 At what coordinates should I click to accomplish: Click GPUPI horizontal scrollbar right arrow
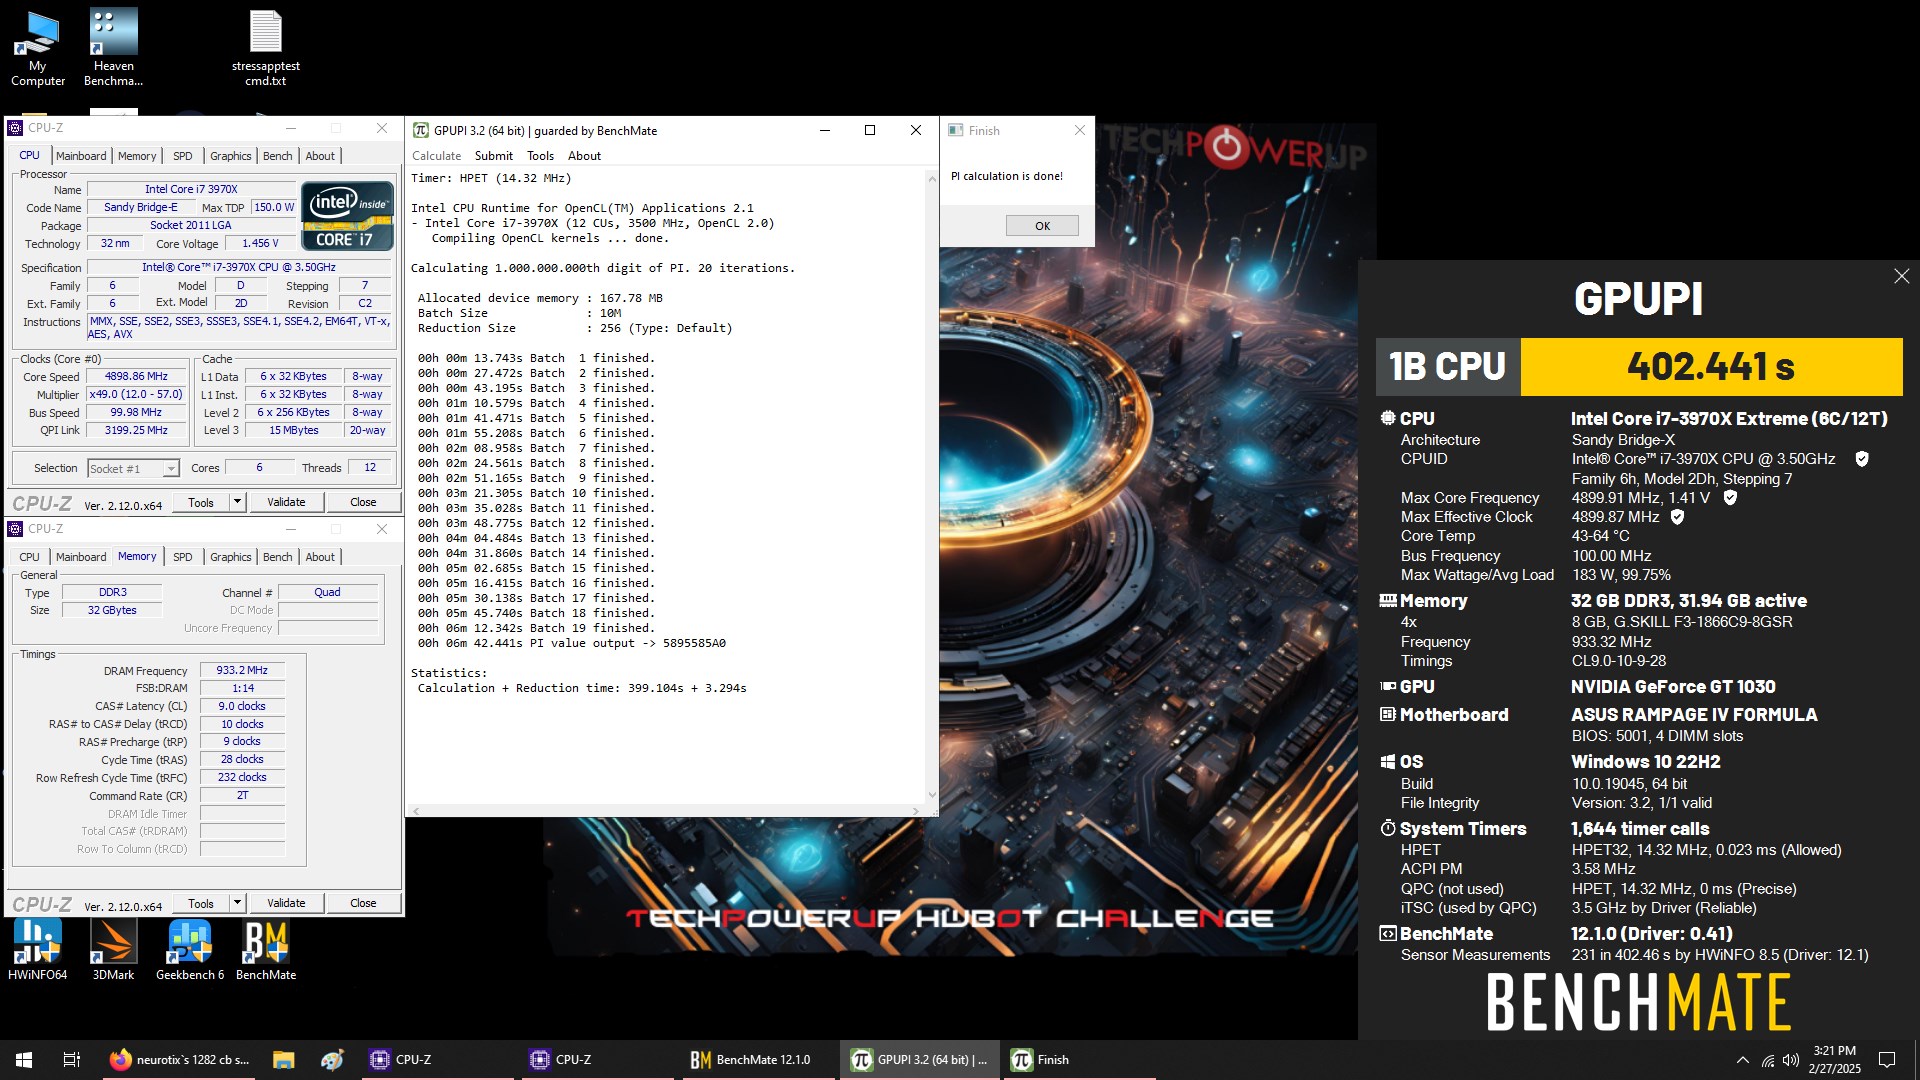click(x=916, y=811)
